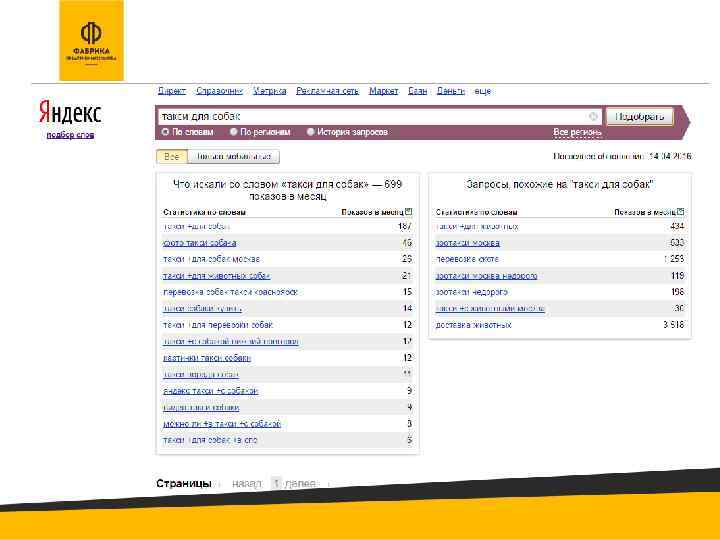Screen dimensions: 720x540
Task: Click page number 1 in pagination
Action: [276, 484]
